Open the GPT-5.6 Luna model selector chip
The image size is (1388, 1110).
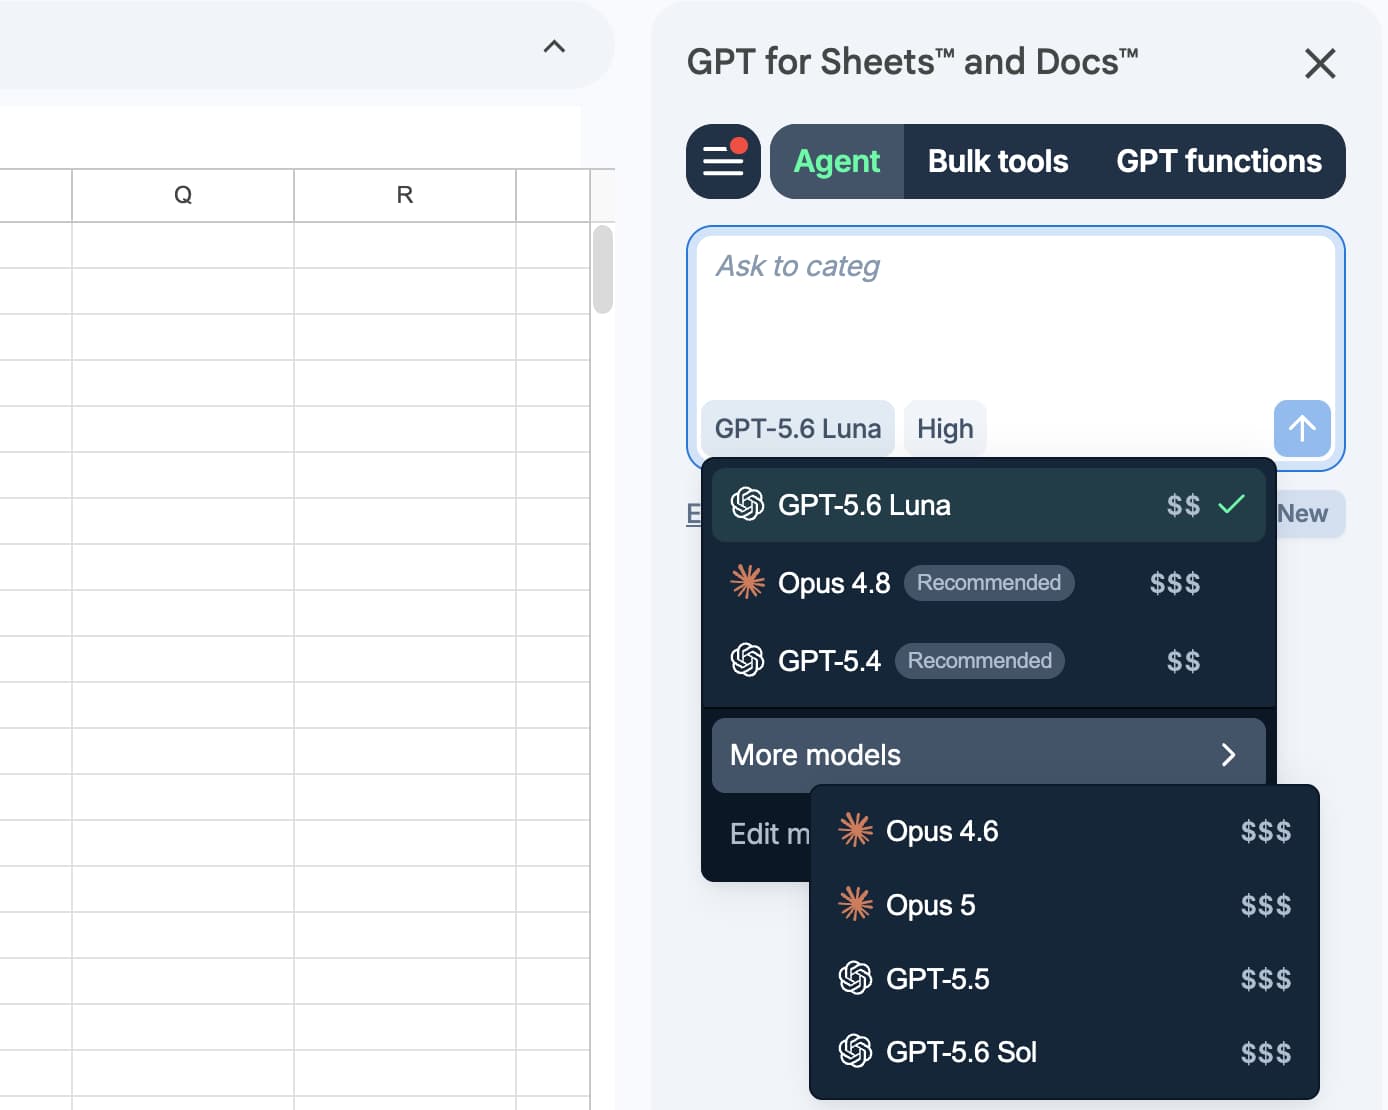point(798,428)
